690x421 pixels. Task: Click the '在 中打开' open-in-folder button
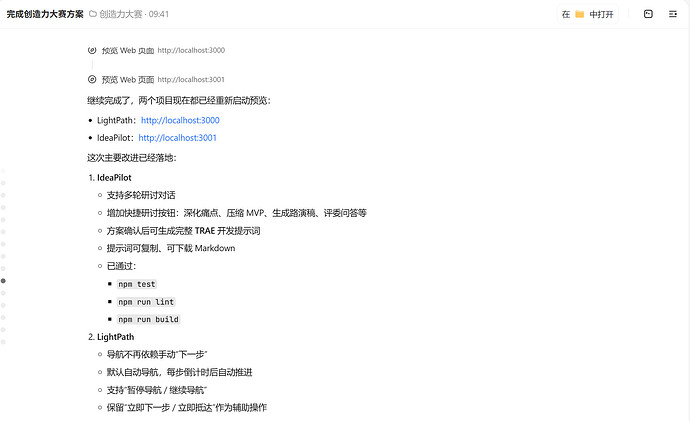(587, 15)
